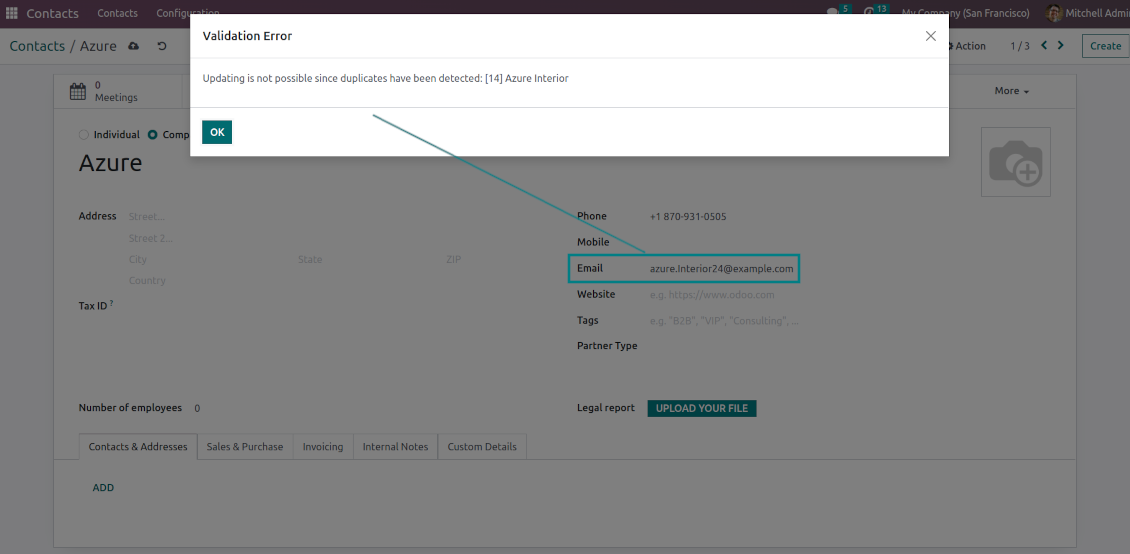The width and height of the screenshot is (1130, 554).
Task: Open the apps grid menu icon
Action: point(12,13)
